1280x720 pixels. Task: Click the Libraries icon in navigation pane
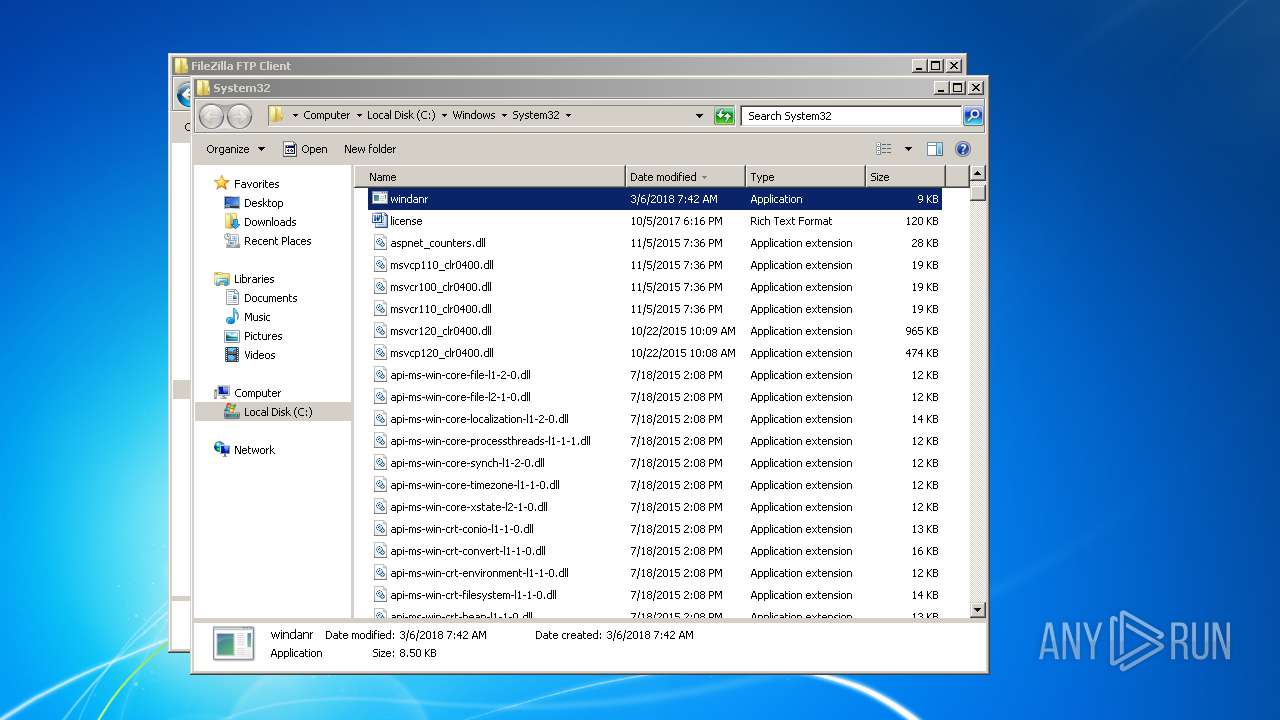pos(222,279)
